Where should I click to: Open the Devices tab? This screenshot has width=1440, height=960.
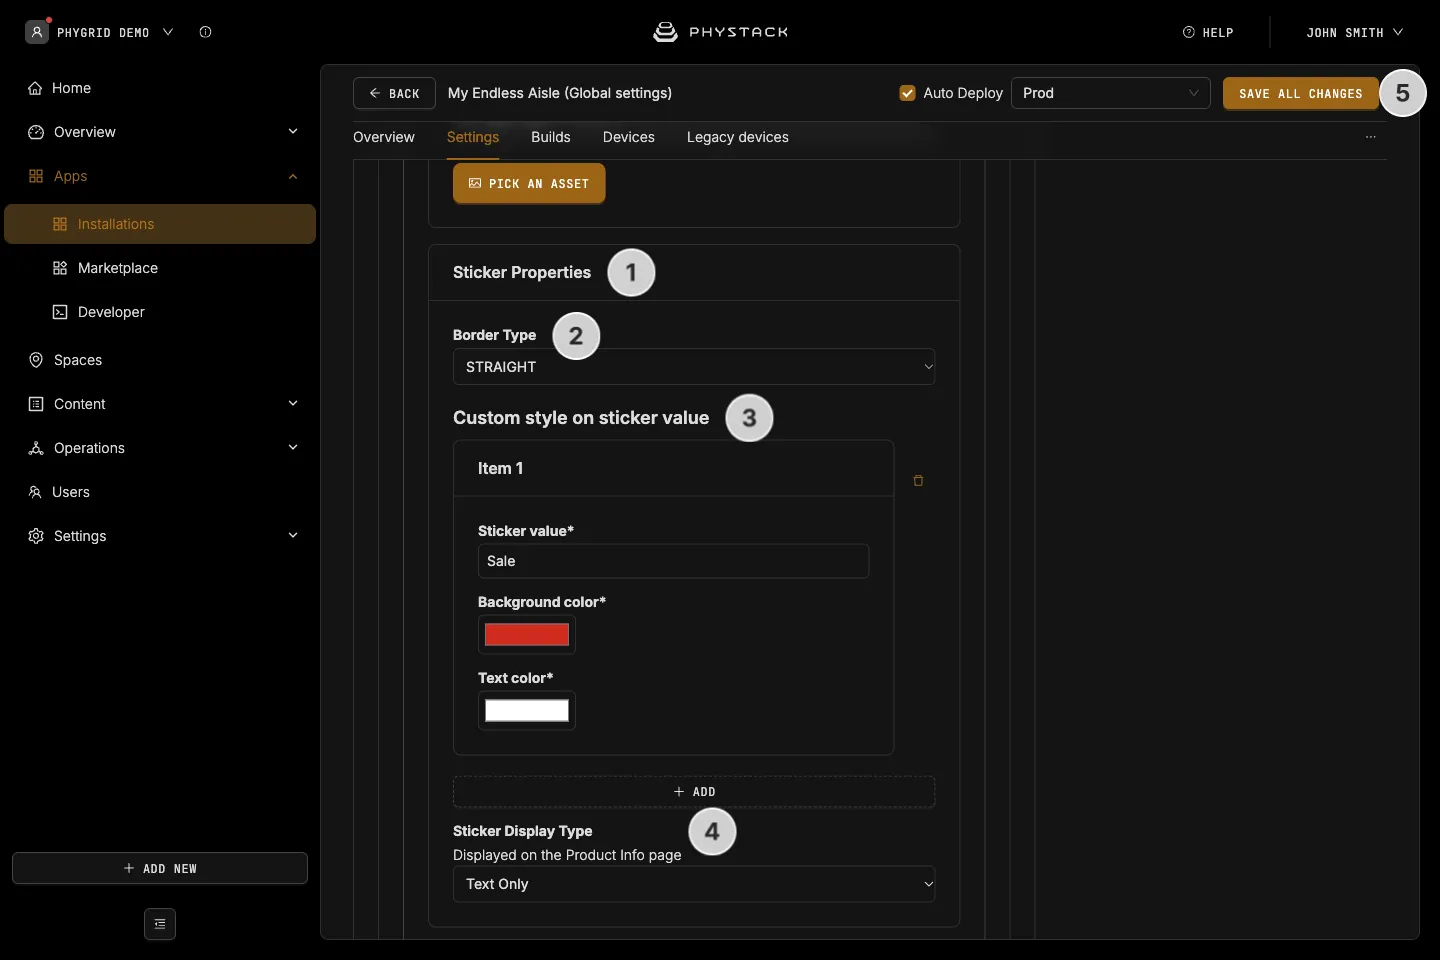pos(629,137)
